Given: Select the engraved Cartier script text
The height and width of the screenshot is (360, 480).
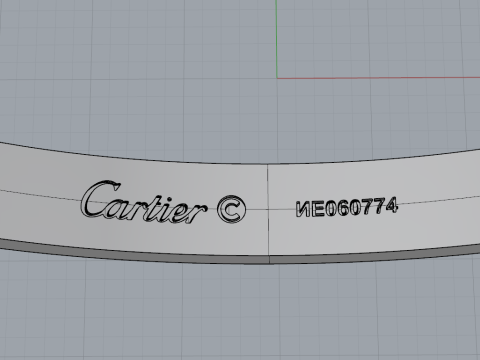Looking at the screenshot, I should point(143,203).
